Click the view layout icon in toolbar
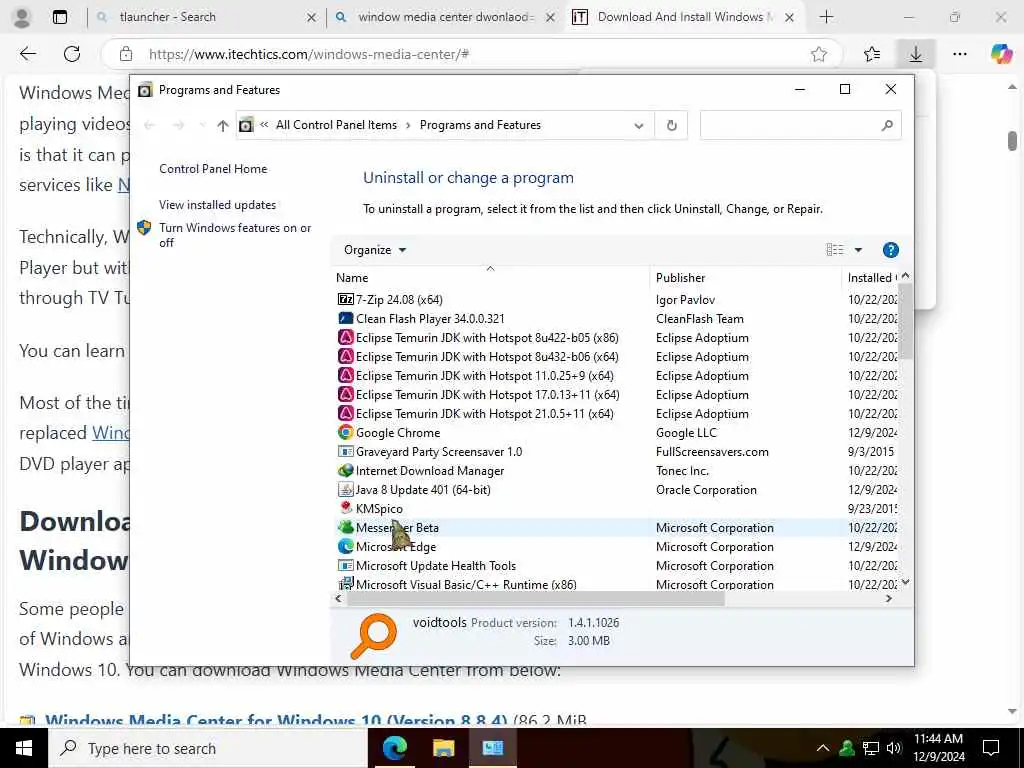 click(835, 250)
